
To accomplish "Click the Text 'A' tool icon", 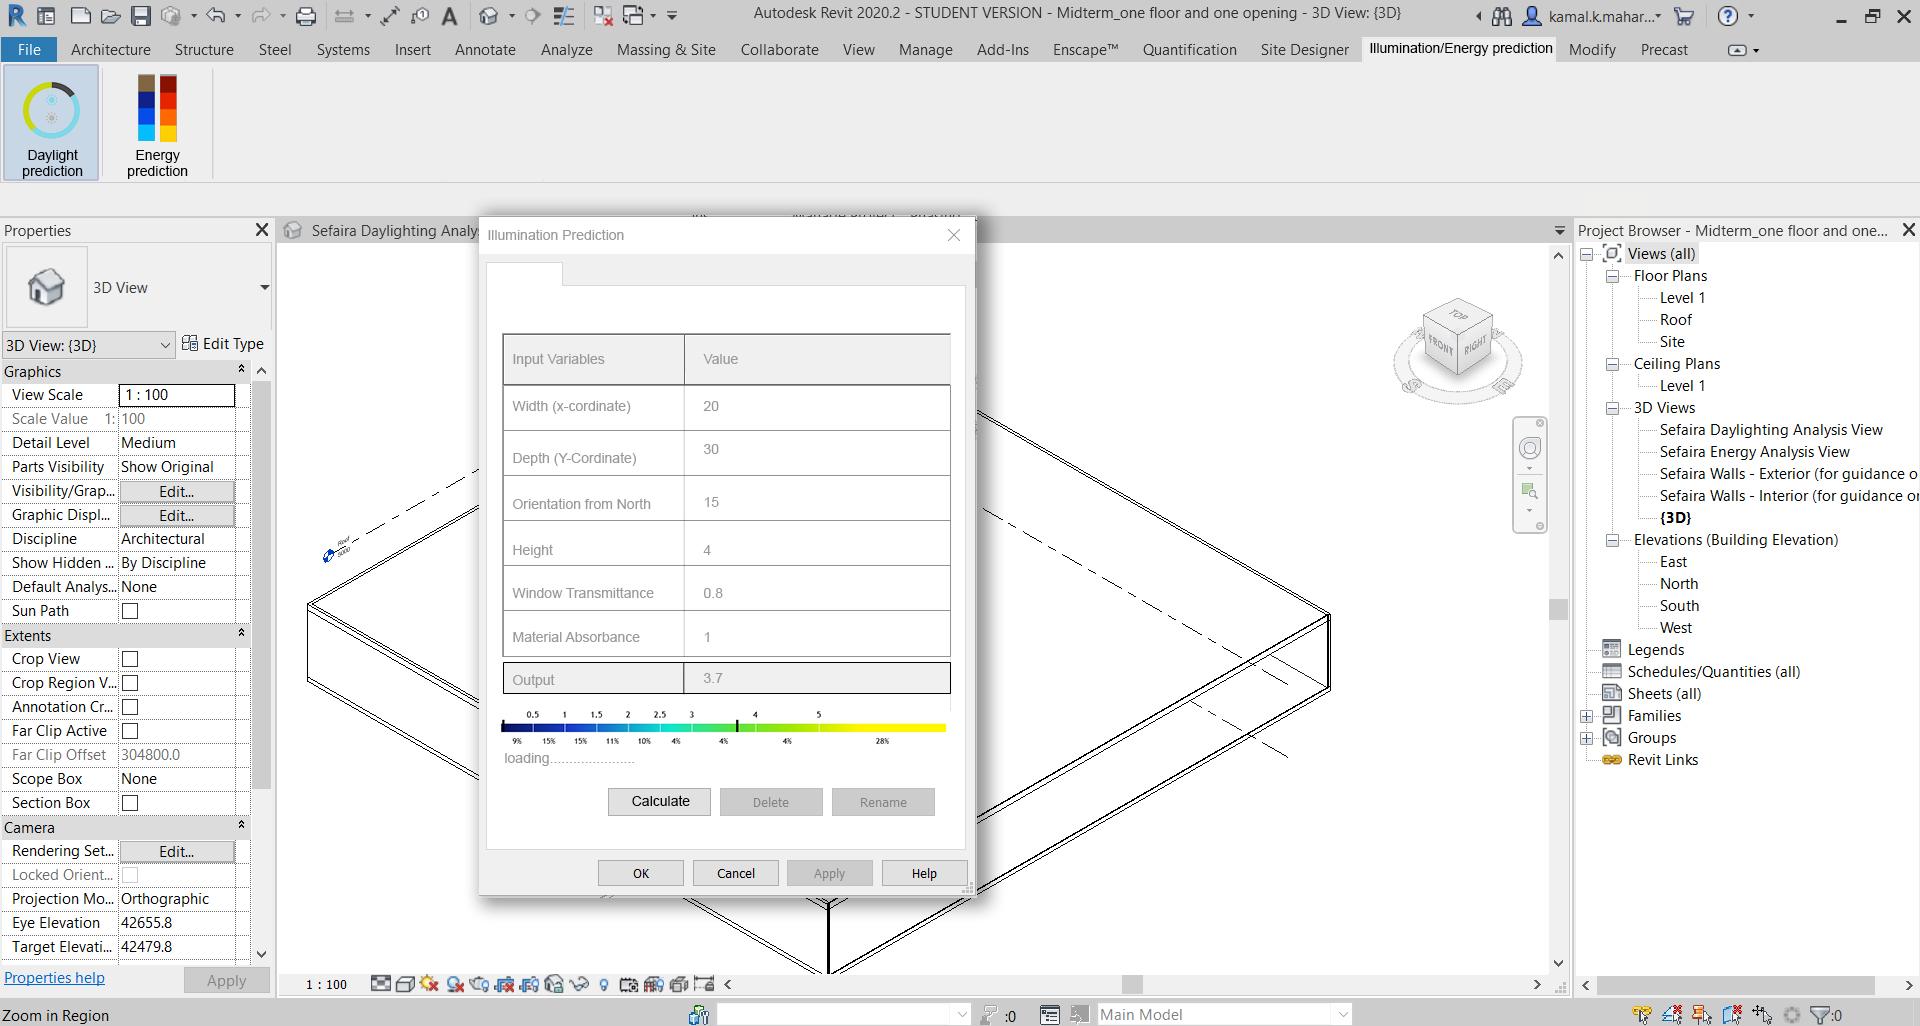I will 450,16.
